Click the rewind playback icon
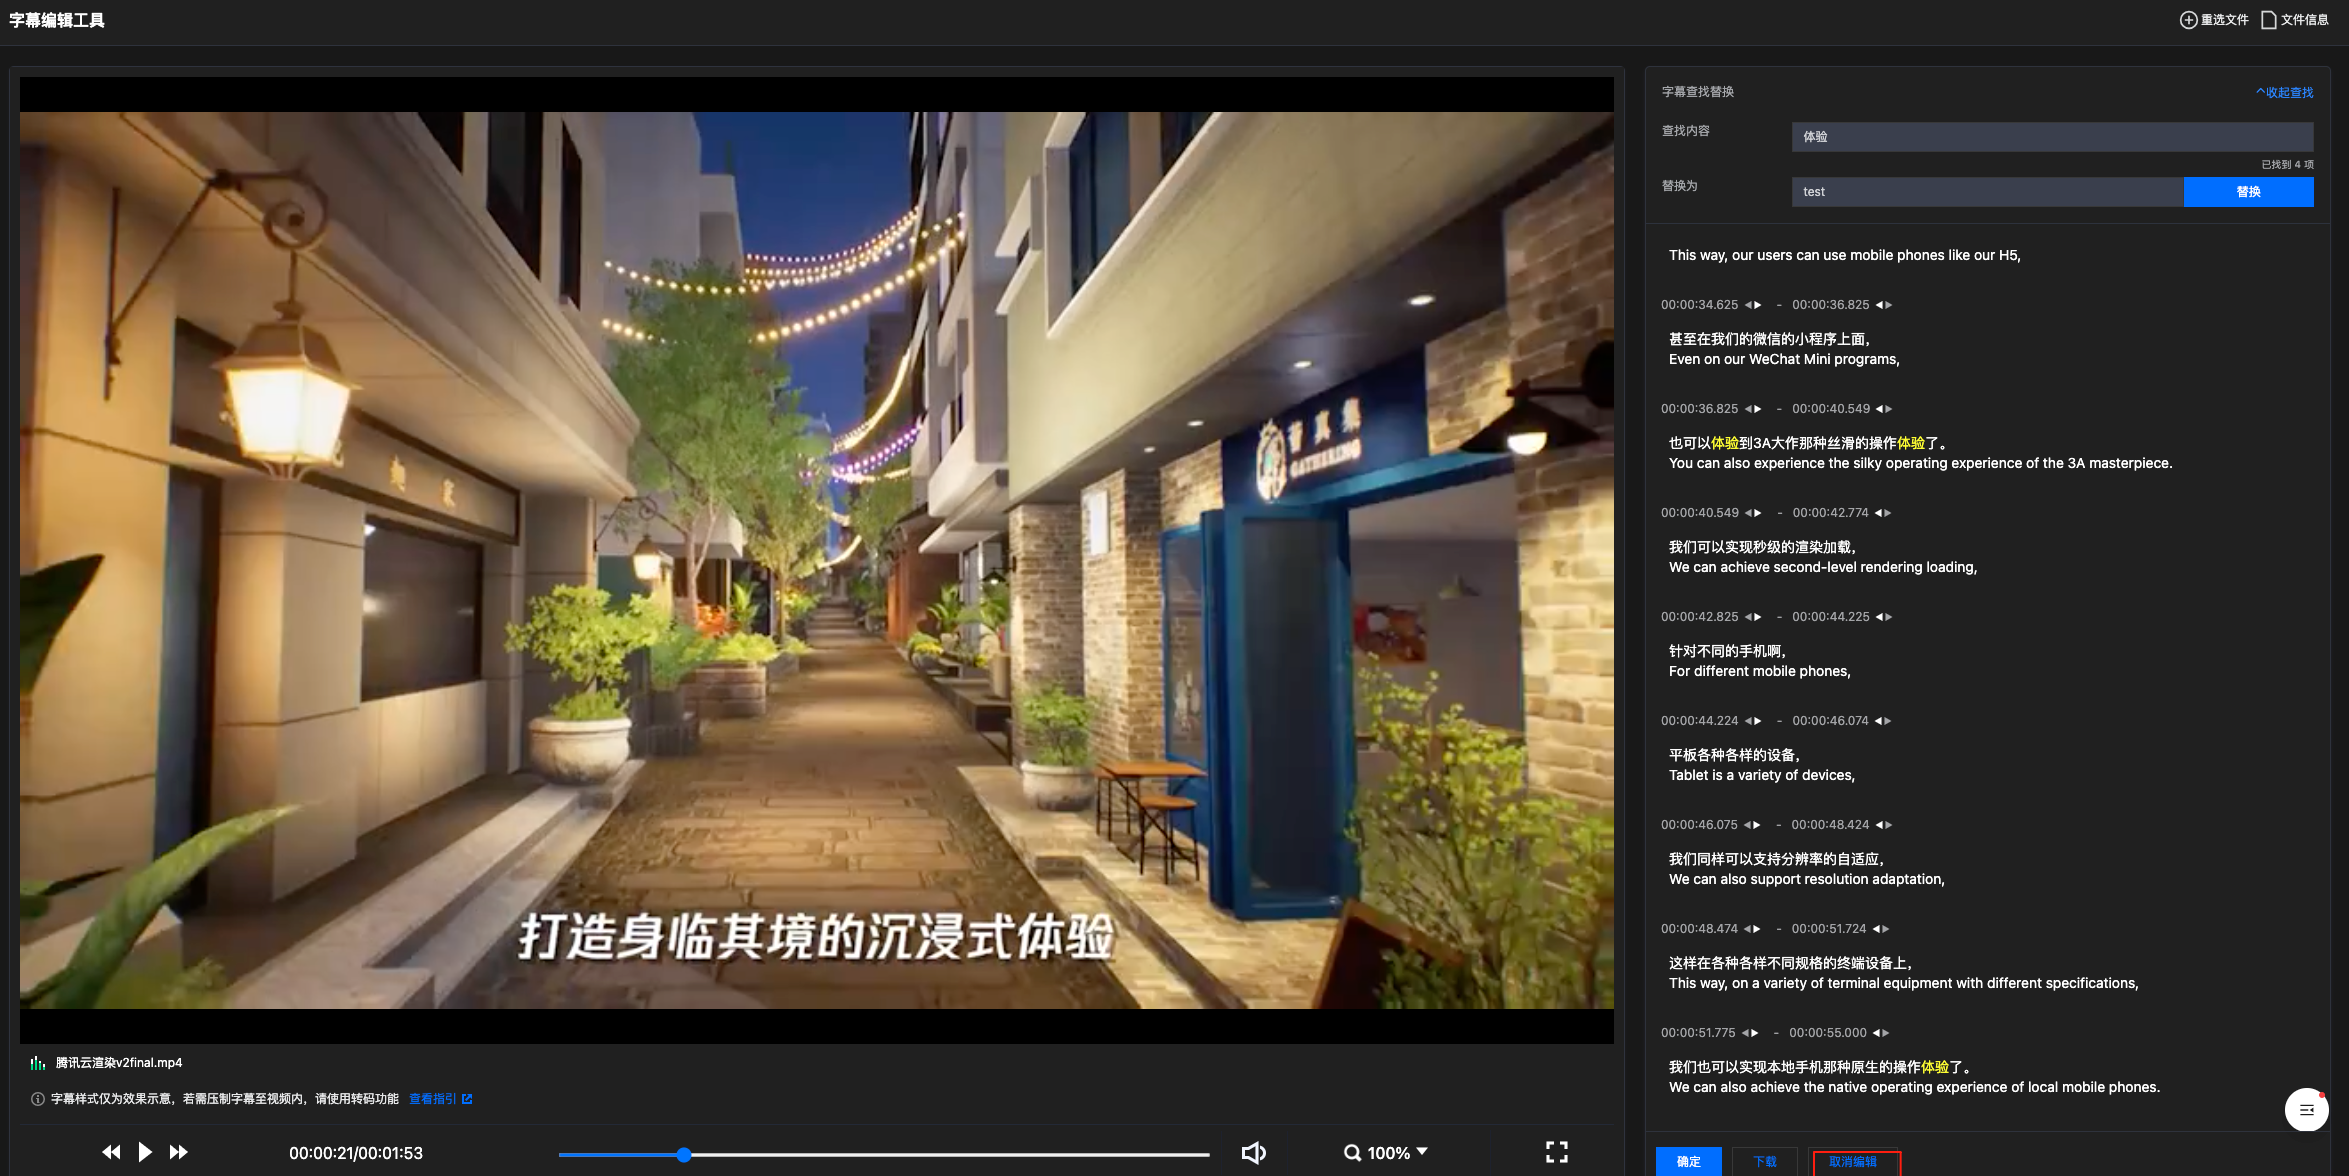The width and height of the screenshot is (2349, 1176). (x=111, y=1152)
